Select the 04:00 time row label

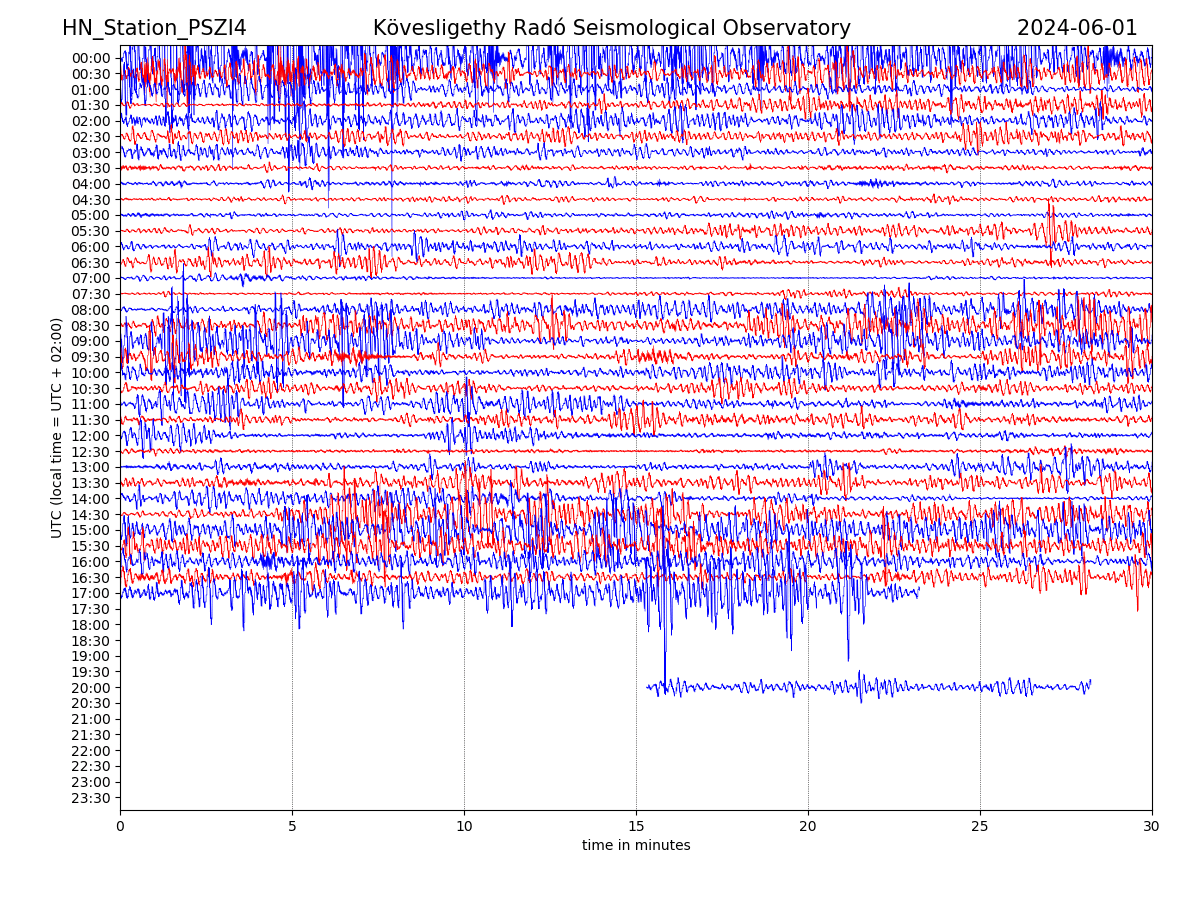pos(90,184)
